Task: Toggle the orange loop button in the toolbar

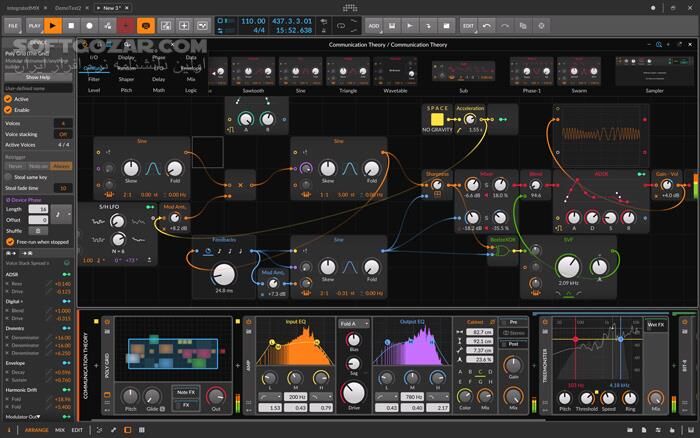Action: [x=146, y=26]
